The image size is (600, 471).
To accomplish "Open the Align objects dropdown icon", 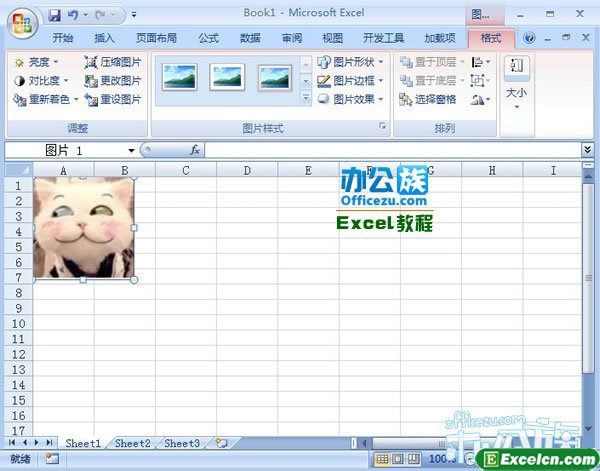I will click(x=481, y=62).
